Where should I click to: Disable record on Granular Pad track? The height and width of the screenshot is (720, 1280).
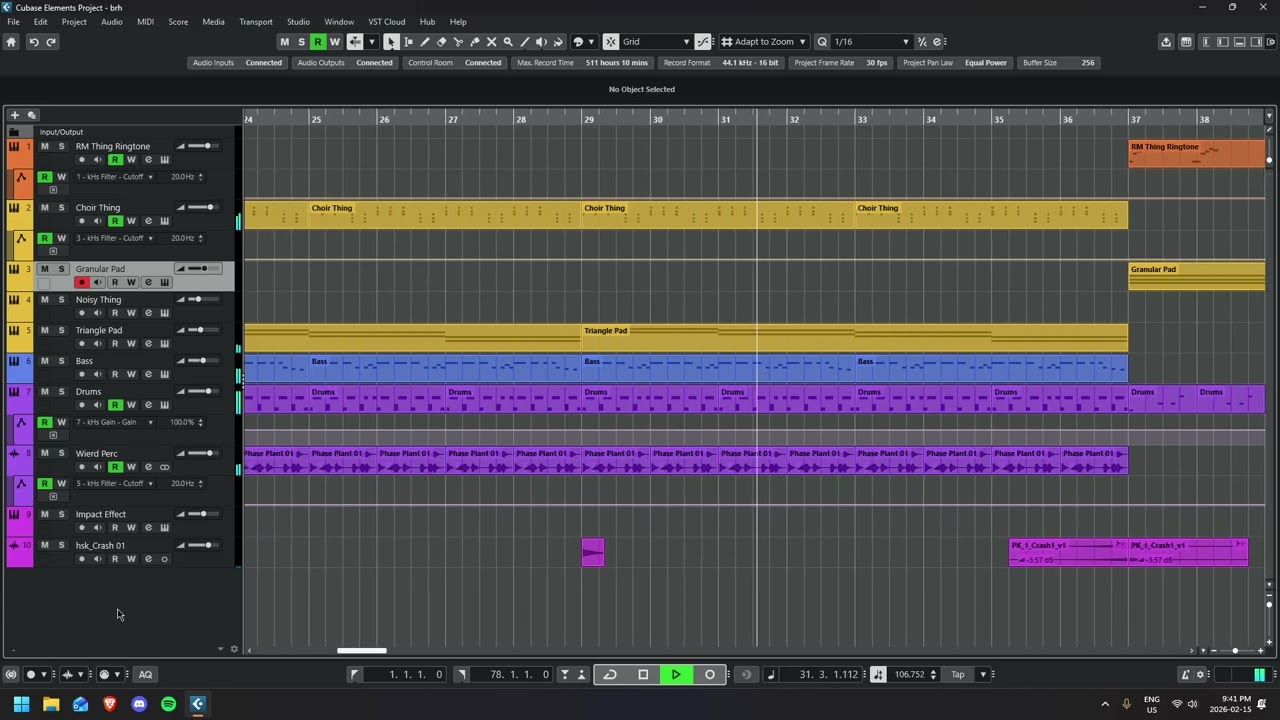coord(82,282)
